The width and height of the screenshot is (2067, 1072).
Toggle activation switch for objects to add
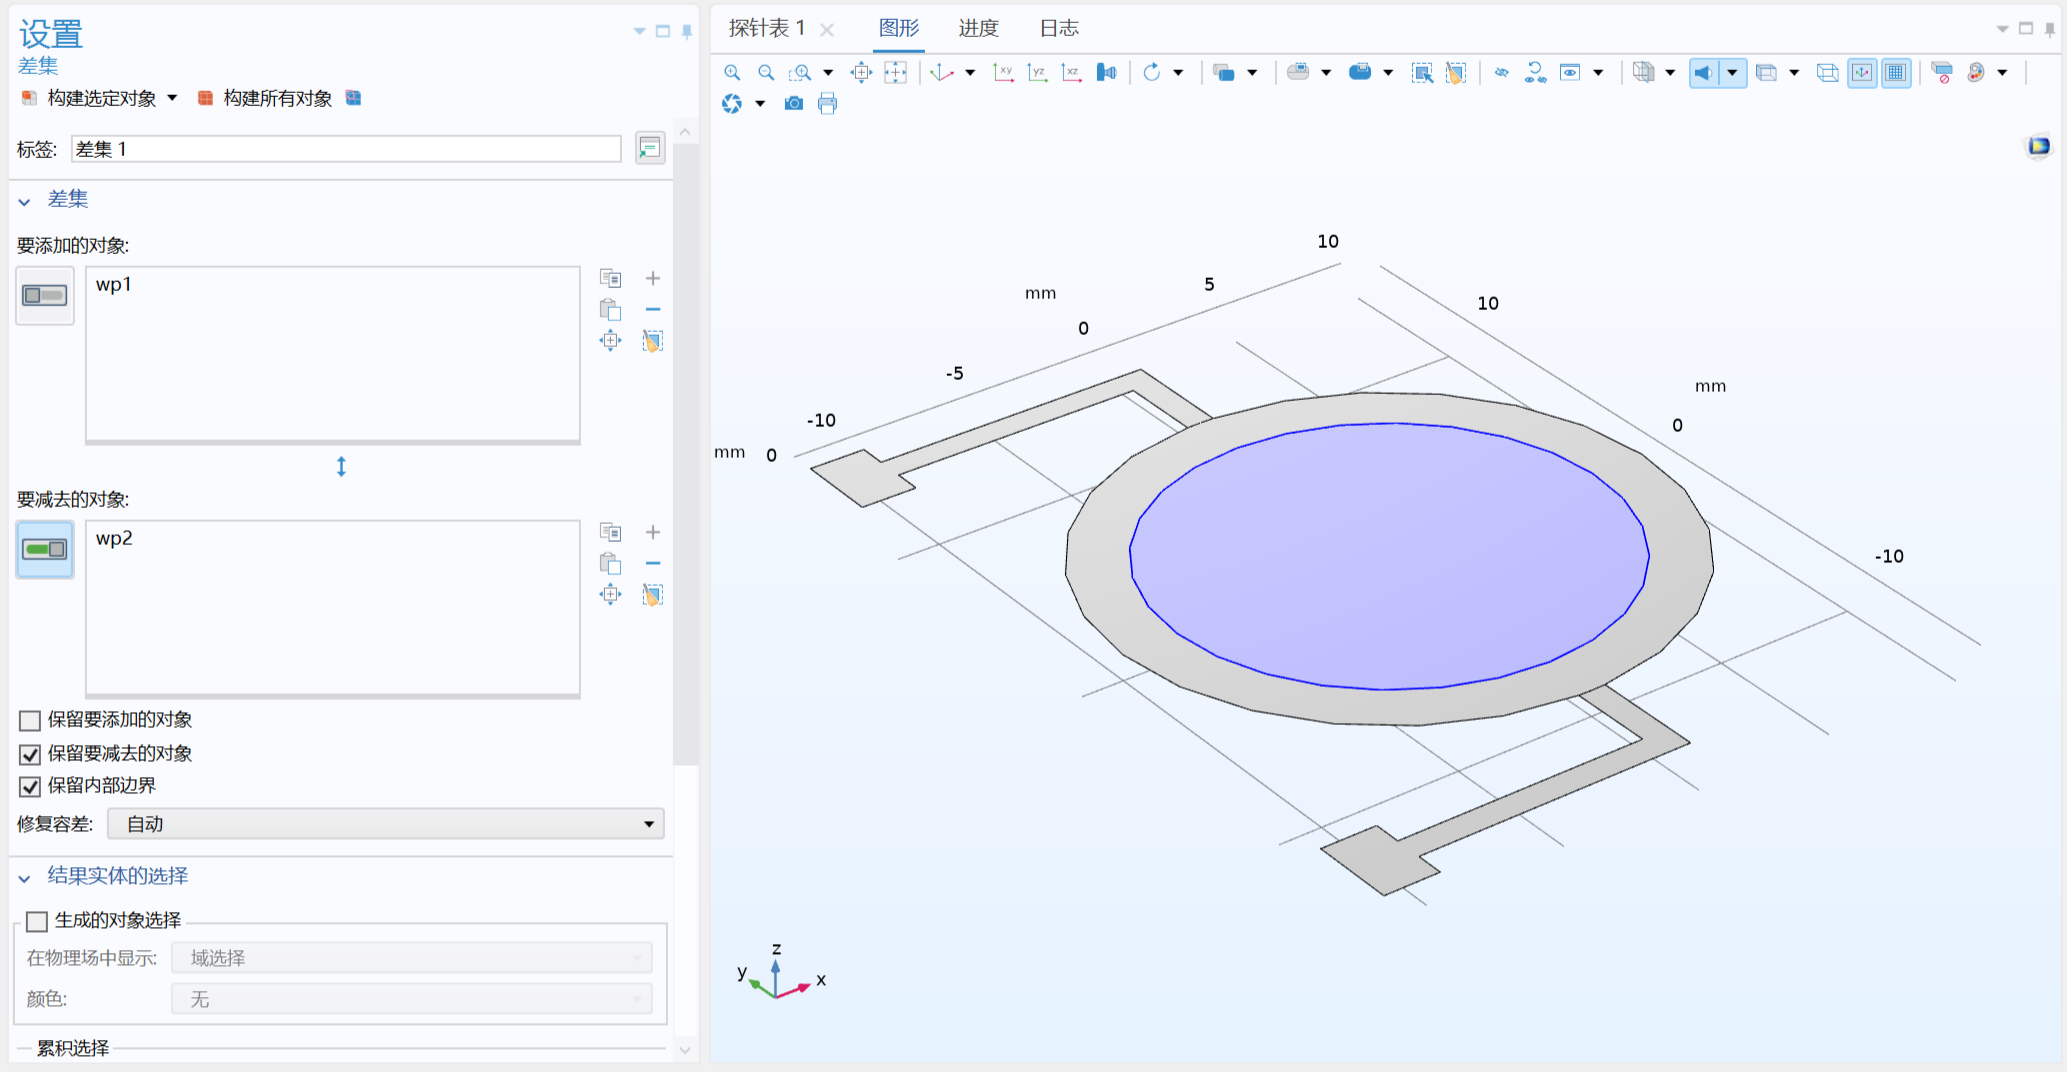[x=45, y=295]
